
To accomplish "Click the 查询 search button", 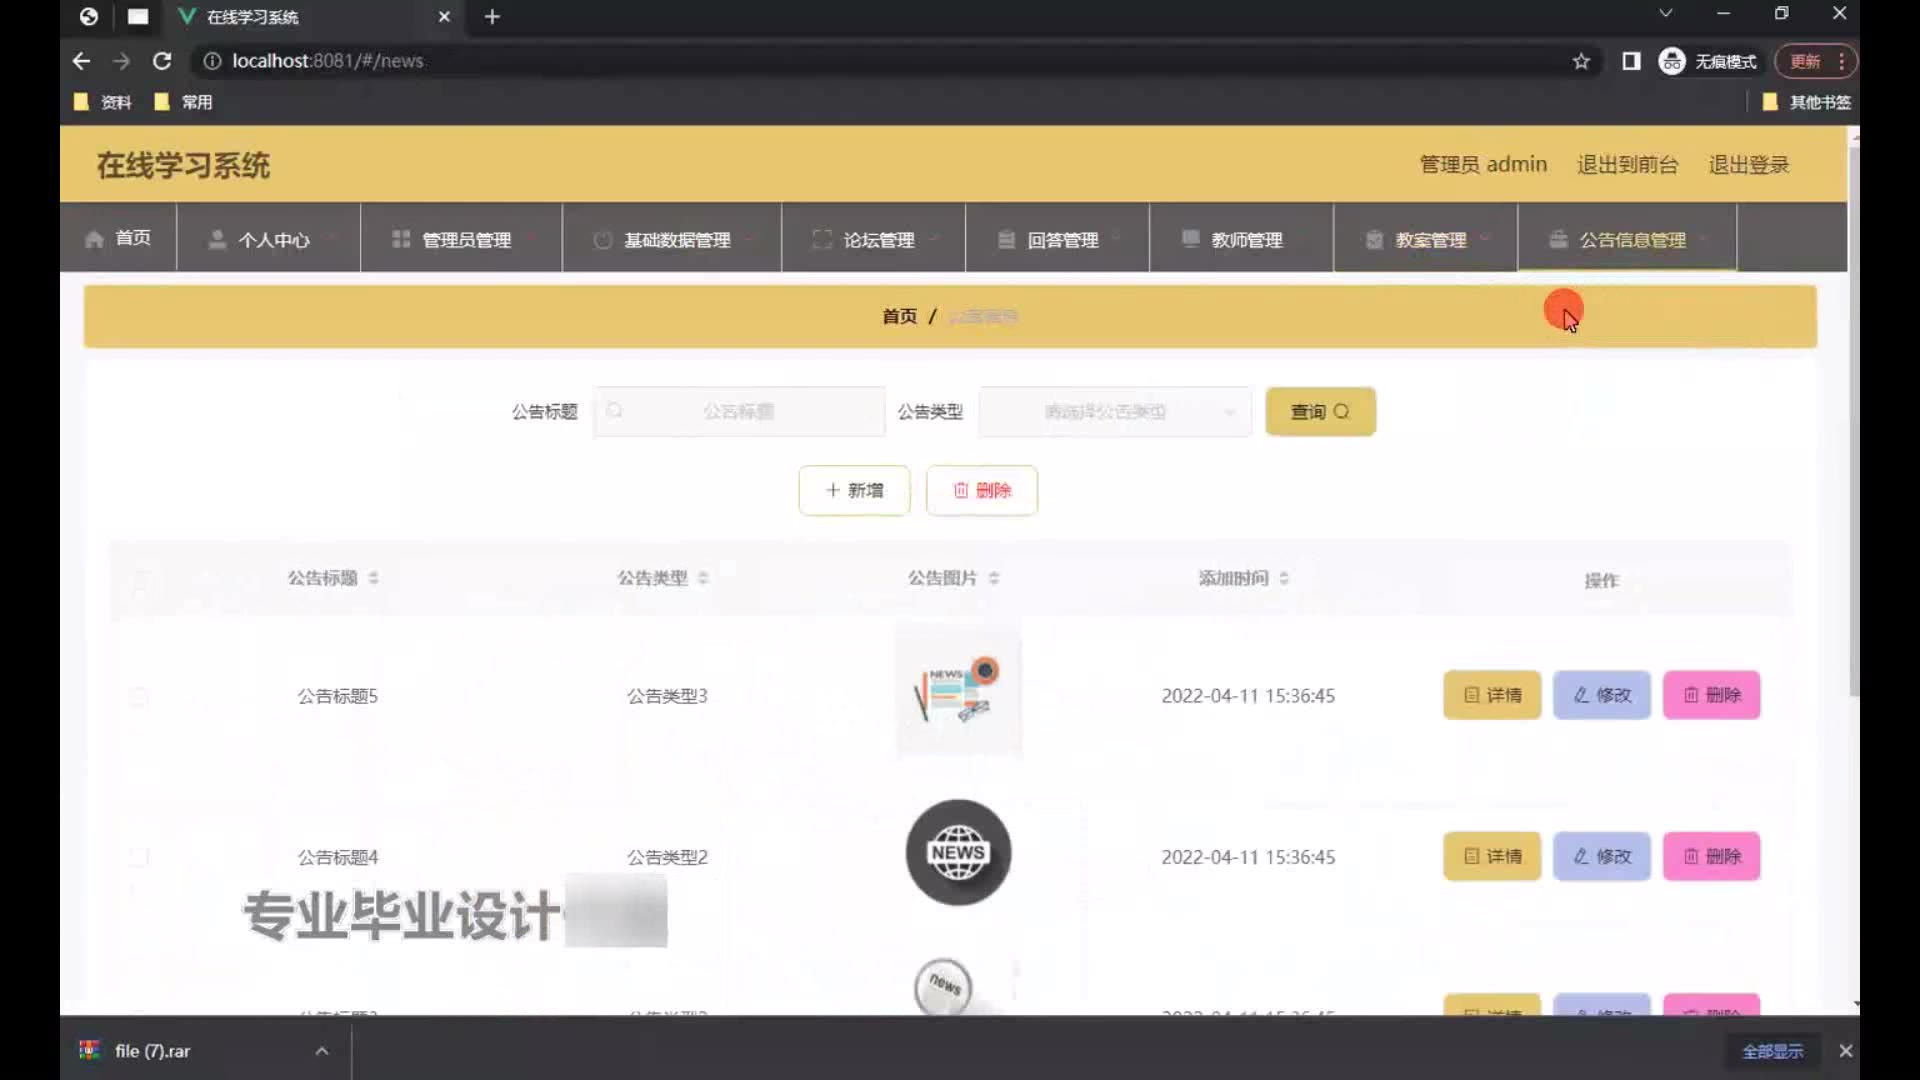I will (1320, 411).
